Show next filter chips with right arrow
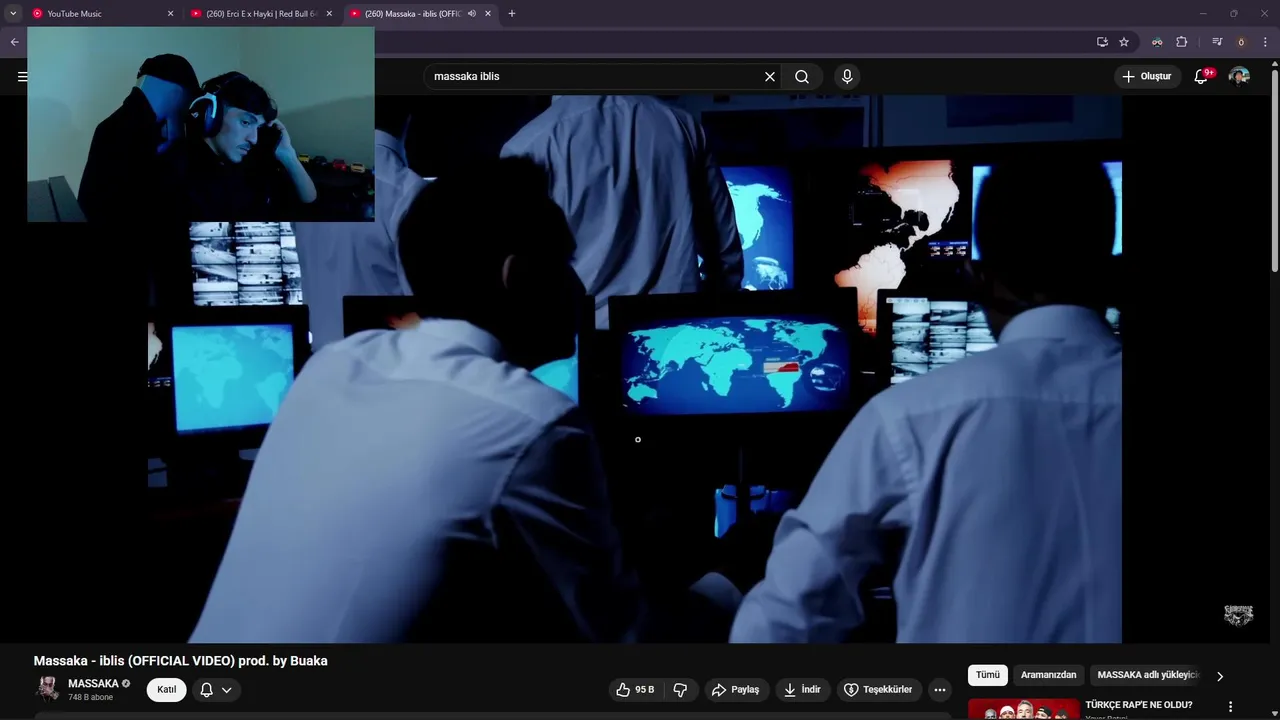The width and height of the screenshot is (1280, 720). (1219, 676)
